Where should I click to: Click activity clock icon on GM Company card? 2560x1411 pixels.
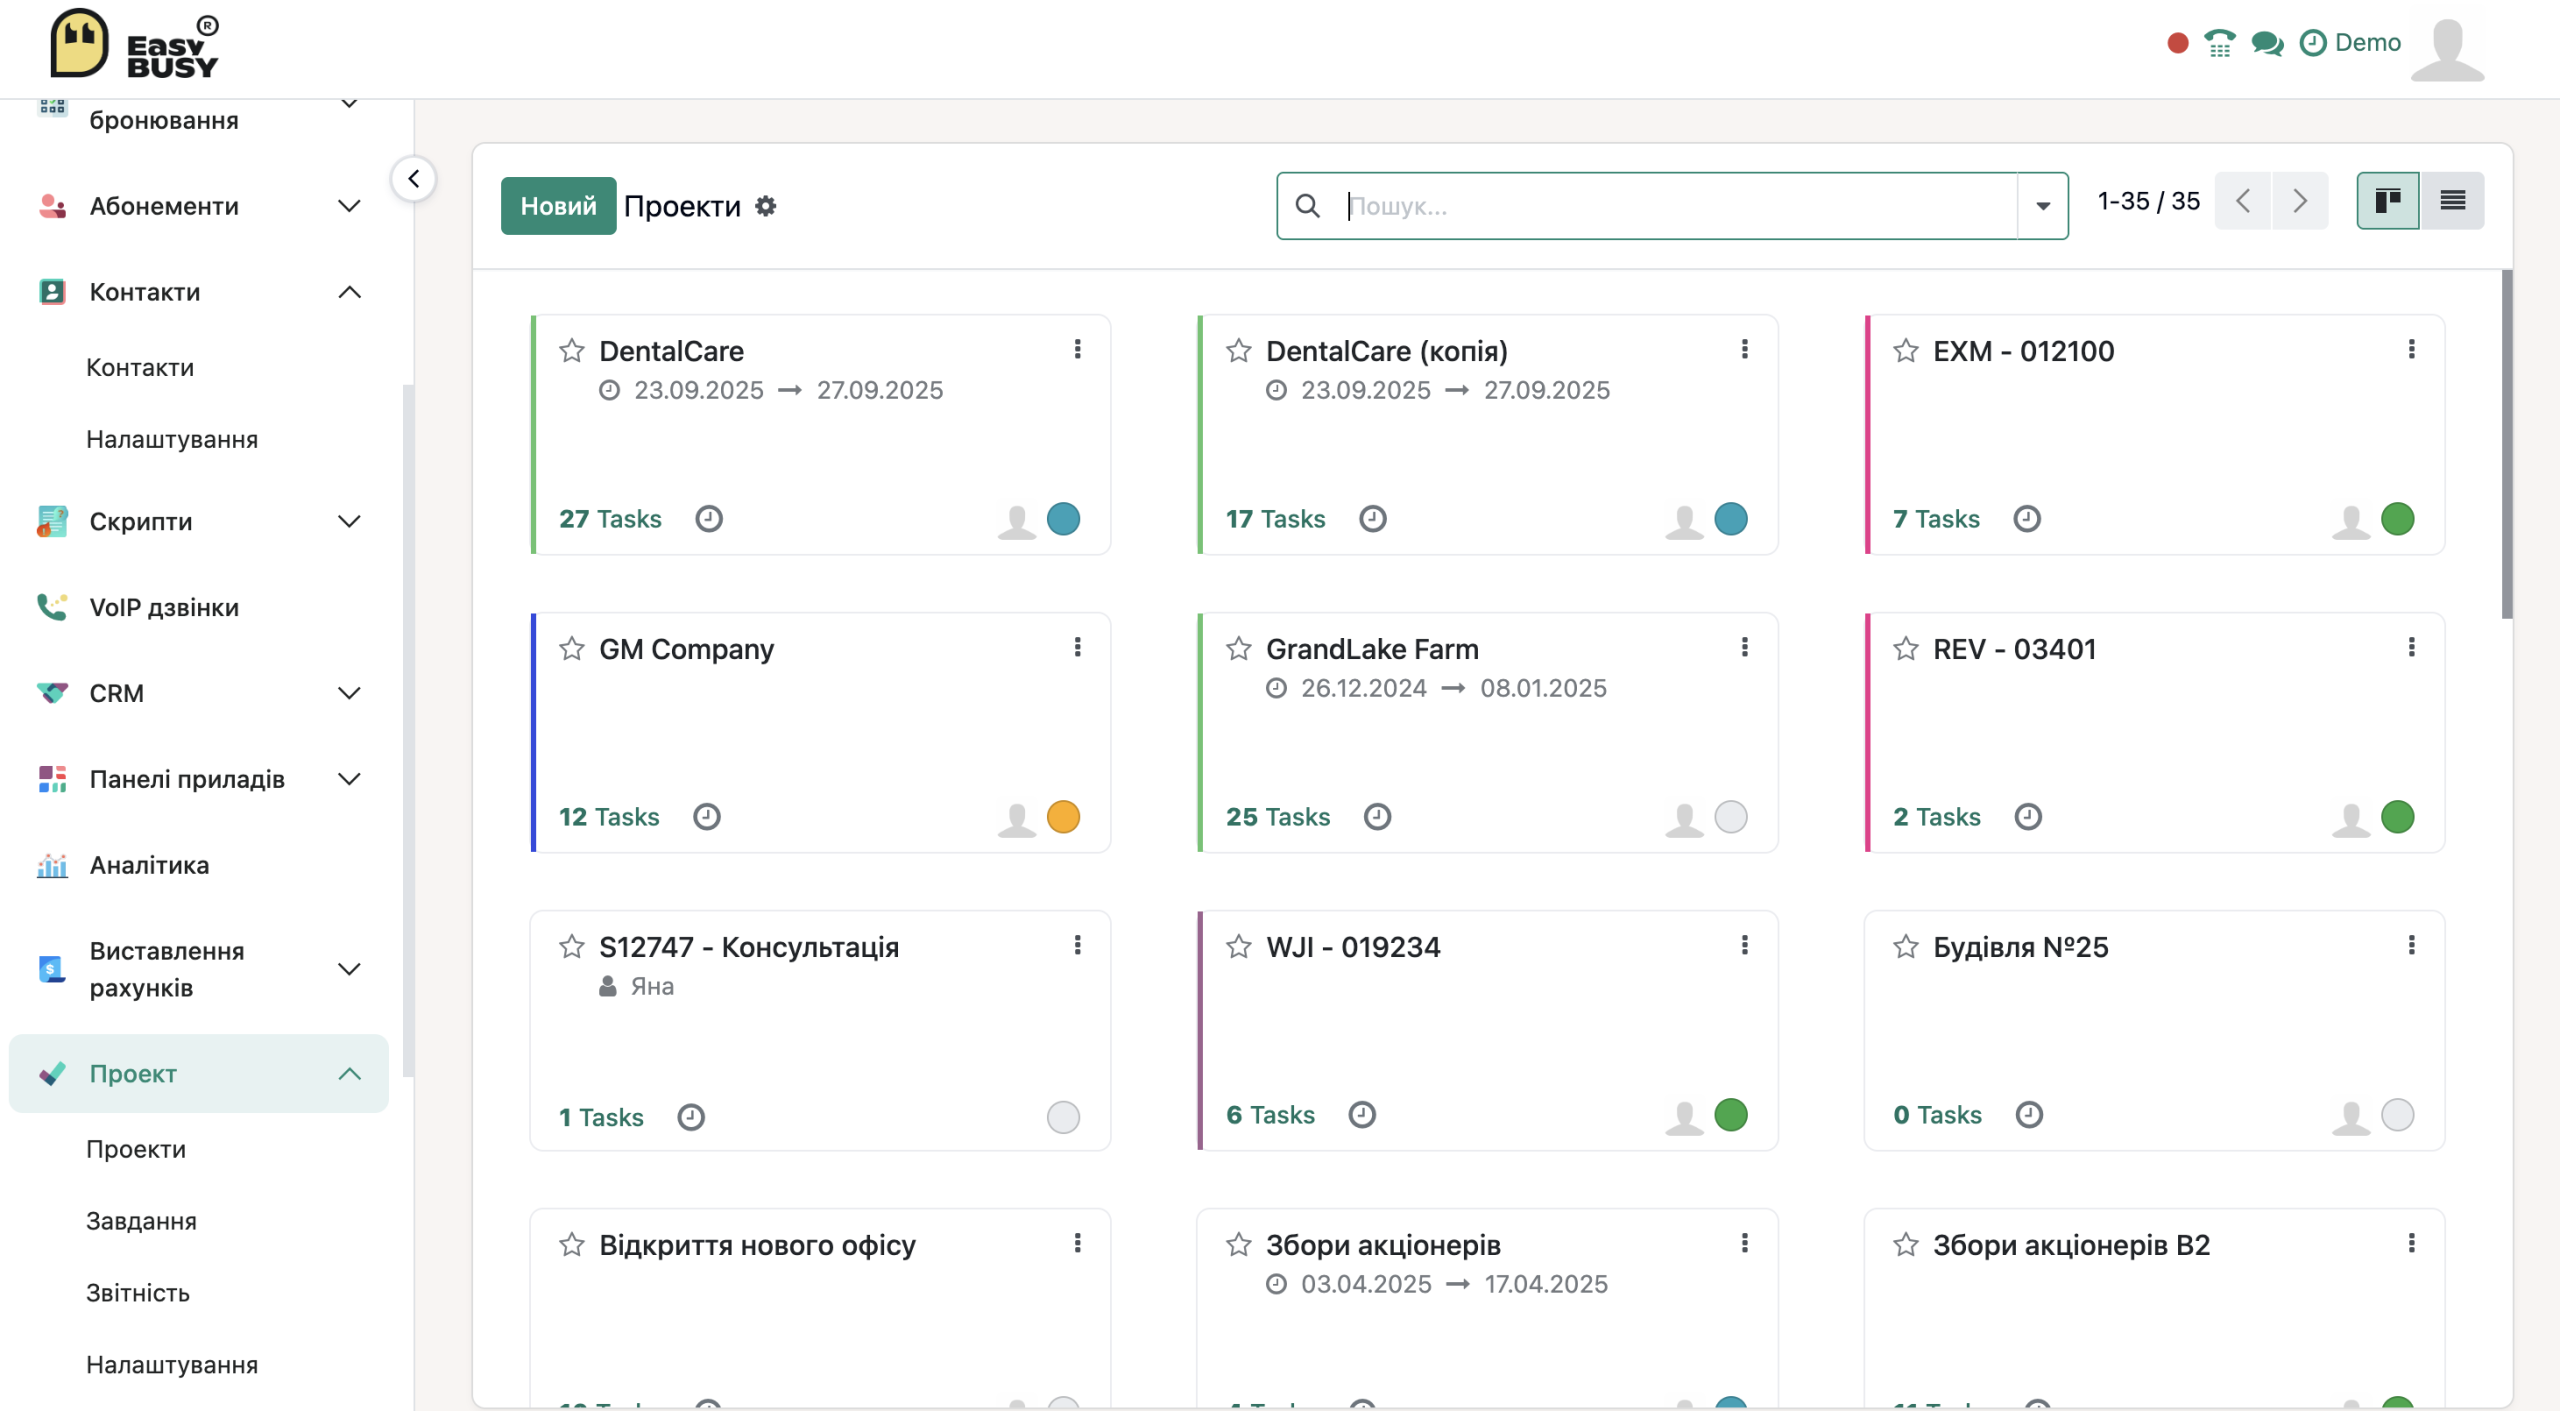707,817
